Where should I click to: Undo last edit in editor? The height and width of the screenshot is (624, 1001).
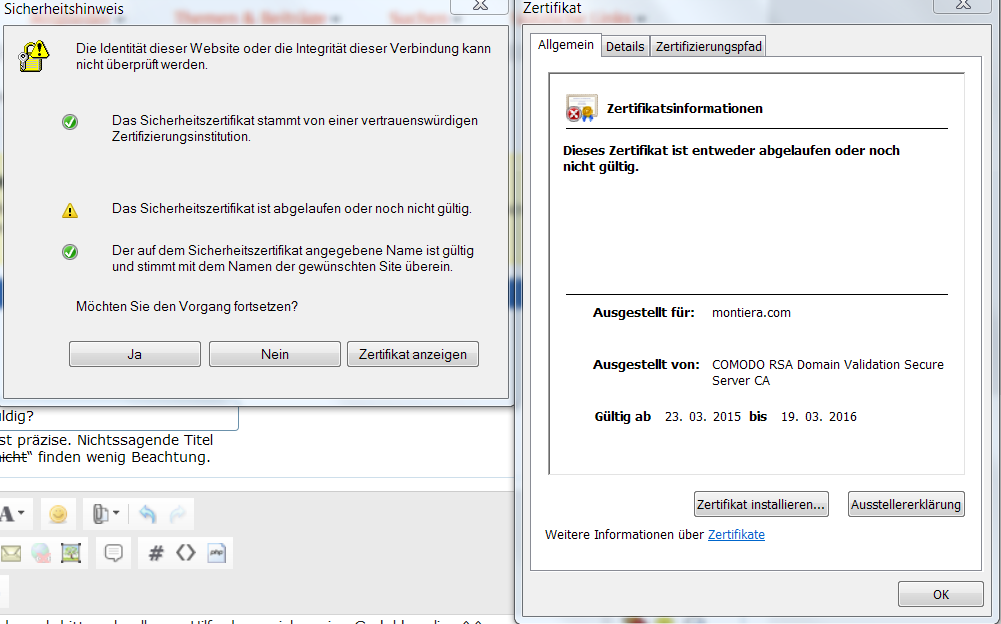tap(147, 514)
